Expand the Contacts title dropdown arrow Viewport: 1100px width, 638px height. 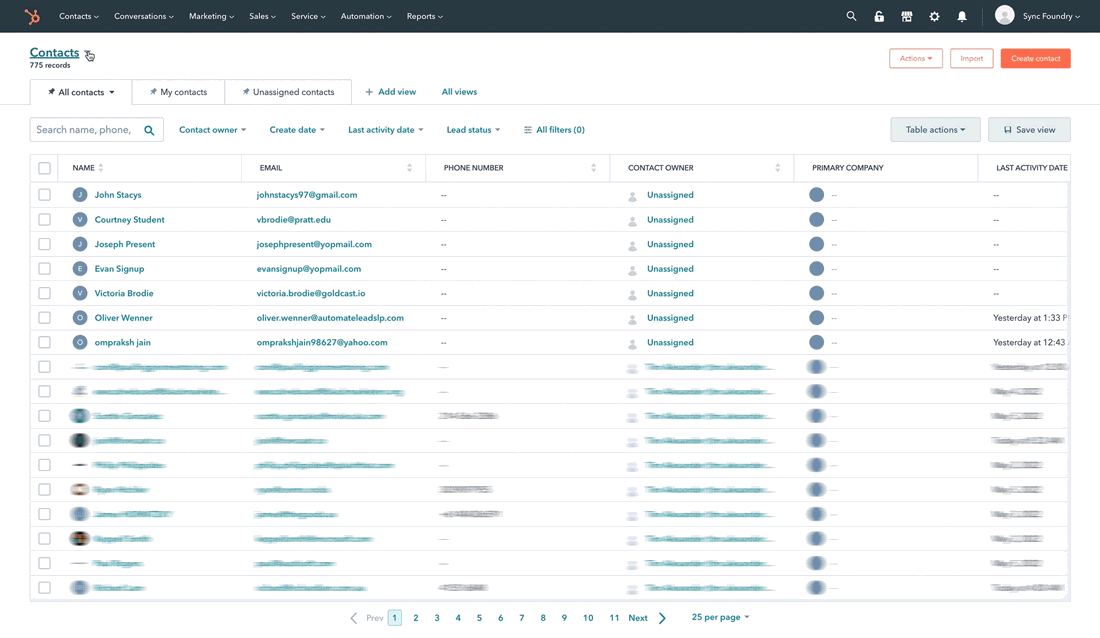pyautogui.click(x=88, y=54)
